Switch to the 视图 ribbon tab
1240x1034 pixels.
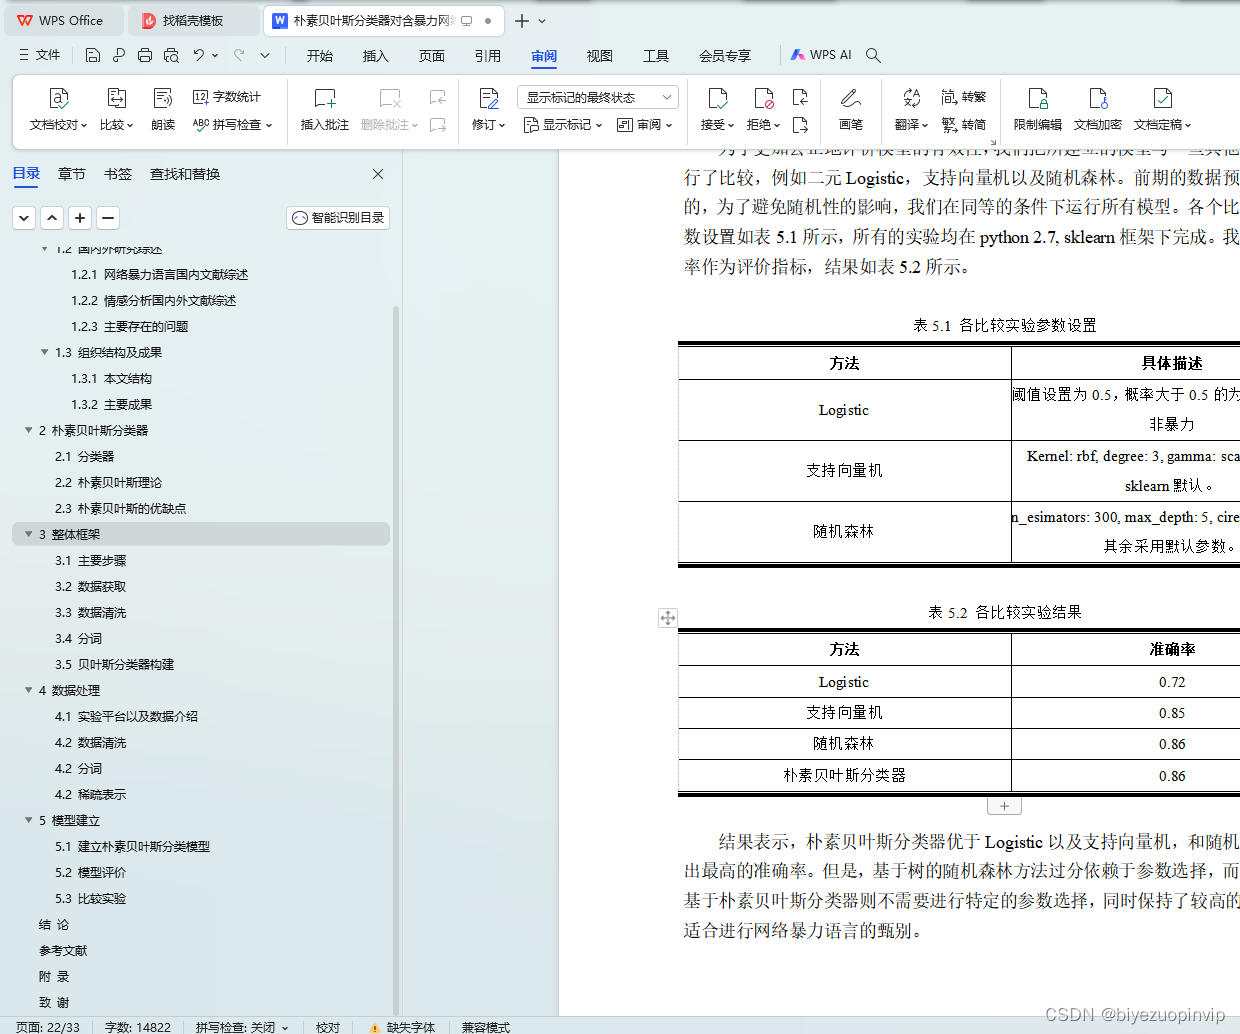(599, 56)
